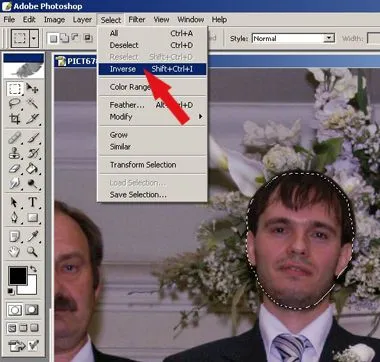Viewport: 380px width, 362px height.
Task: Select the Eyedropper tool
Action: click(33, 237)
